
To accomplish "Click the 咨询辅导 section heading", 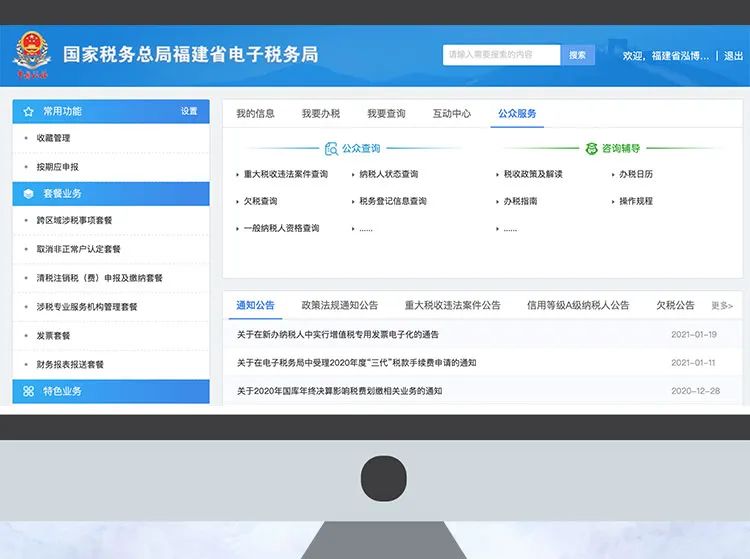I will click(x=621, y=149).
